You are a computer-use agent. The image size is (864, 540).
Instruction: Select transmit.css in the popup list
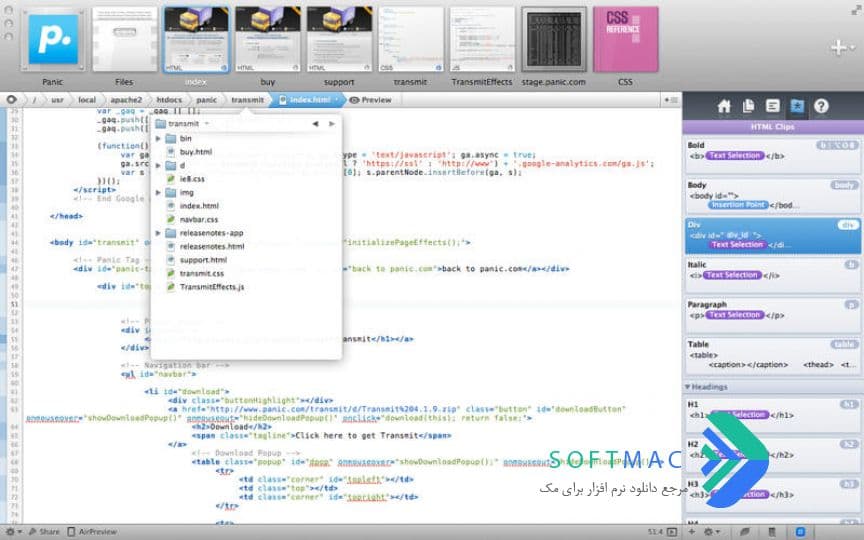coord(246,273)
